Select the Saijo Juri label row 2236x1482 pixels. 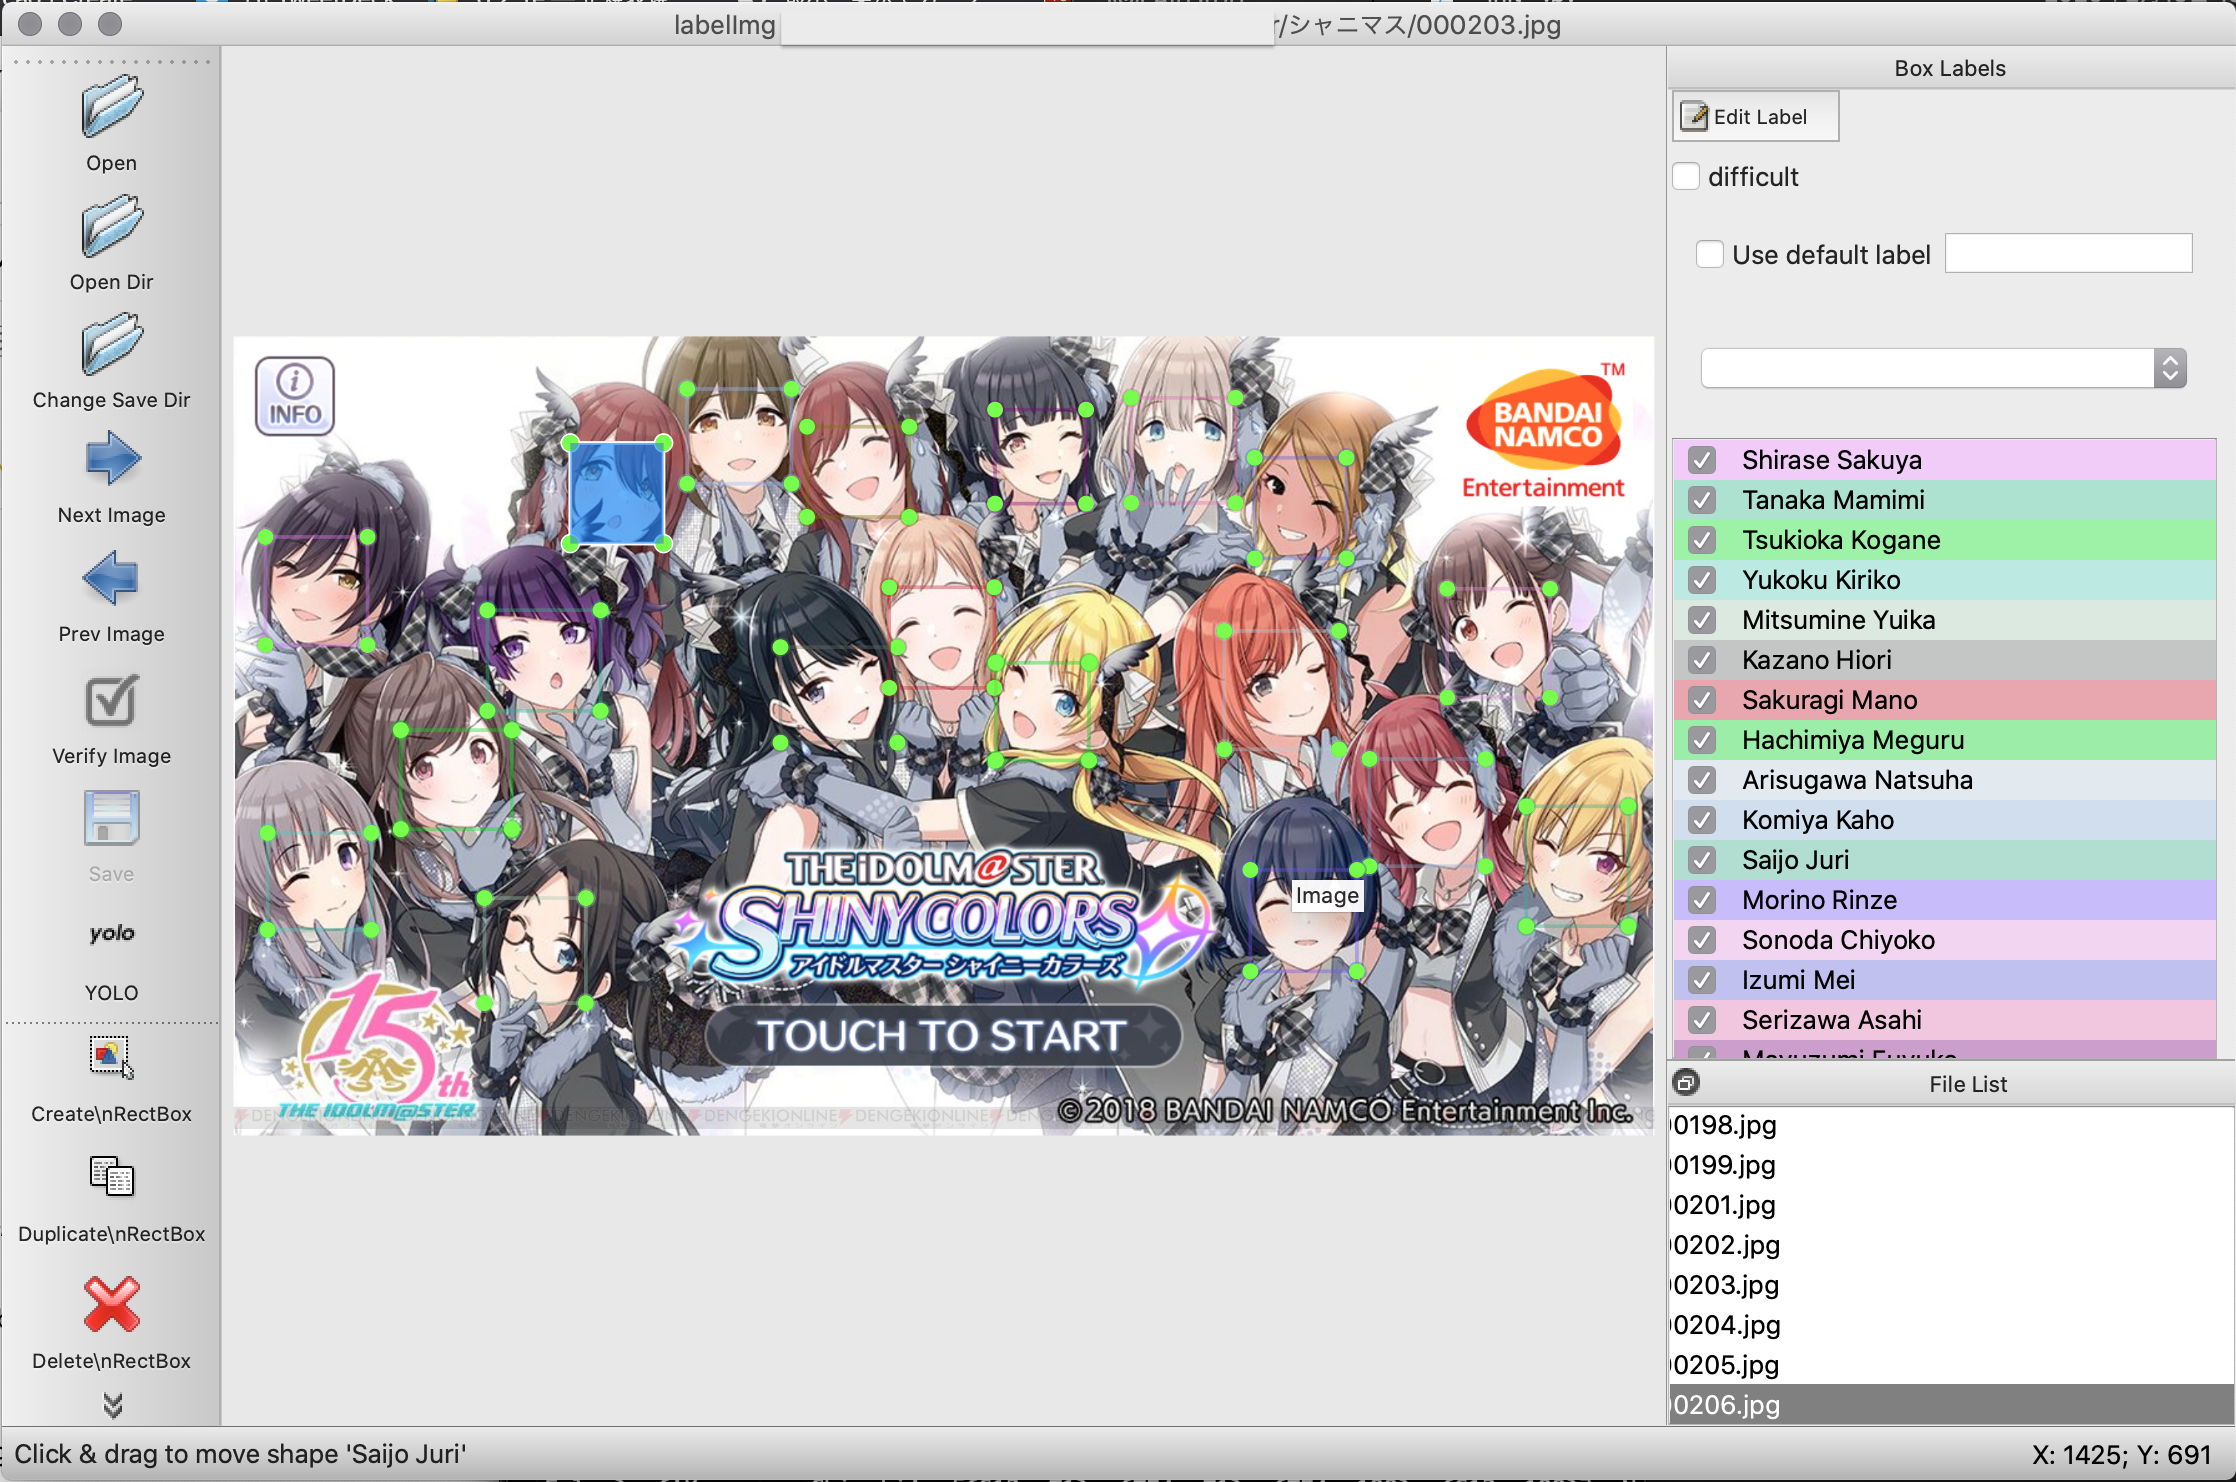pos(1944,860)
